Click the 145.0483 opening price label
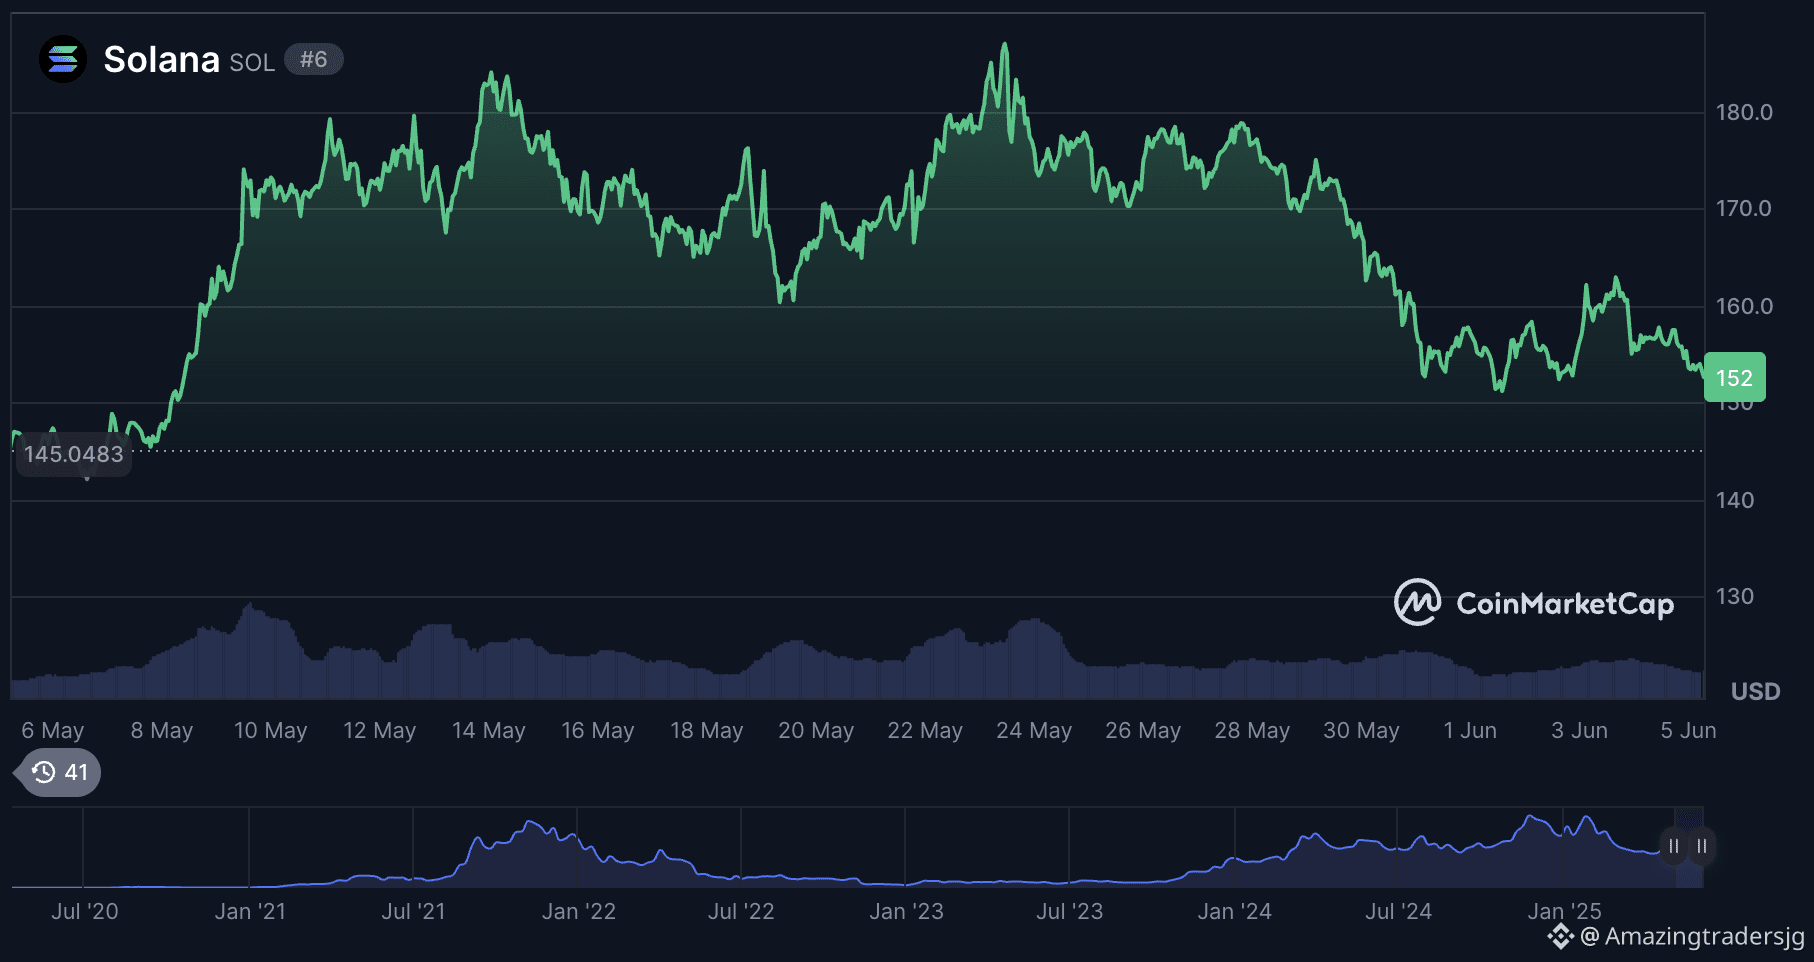 pos(74,454)
